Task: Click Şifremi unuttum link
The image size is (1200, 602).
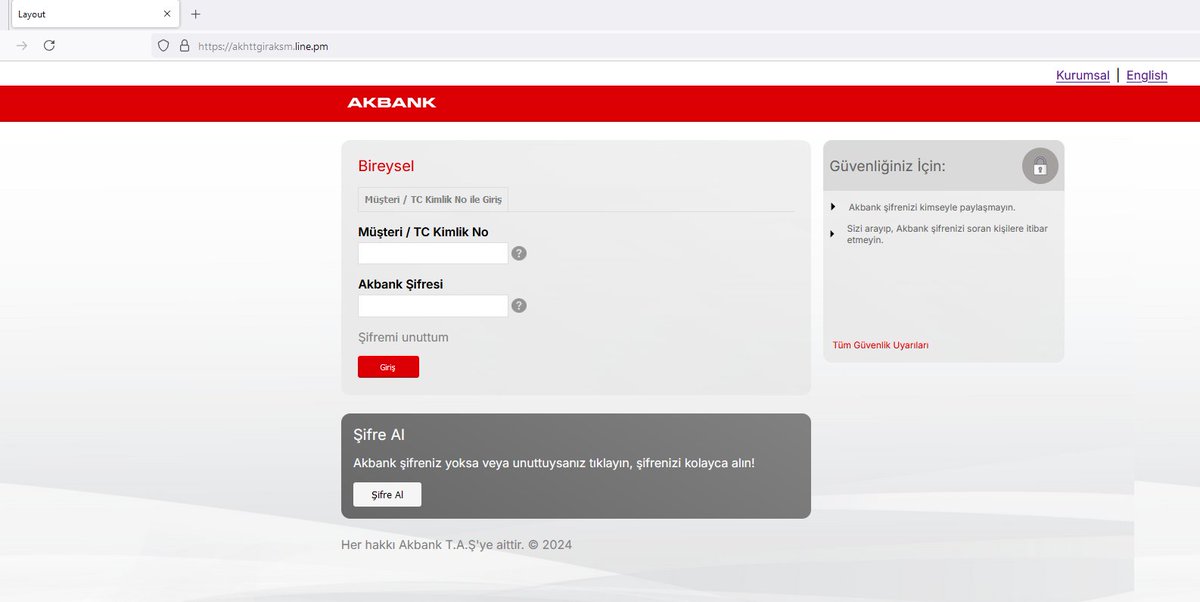Action: (x=403, y=337)
